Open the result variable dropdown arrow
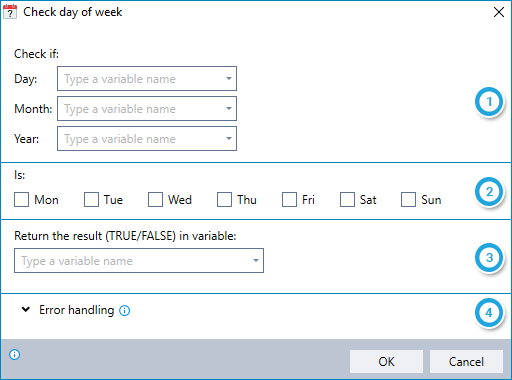512x380 pixels. [256, 260]
